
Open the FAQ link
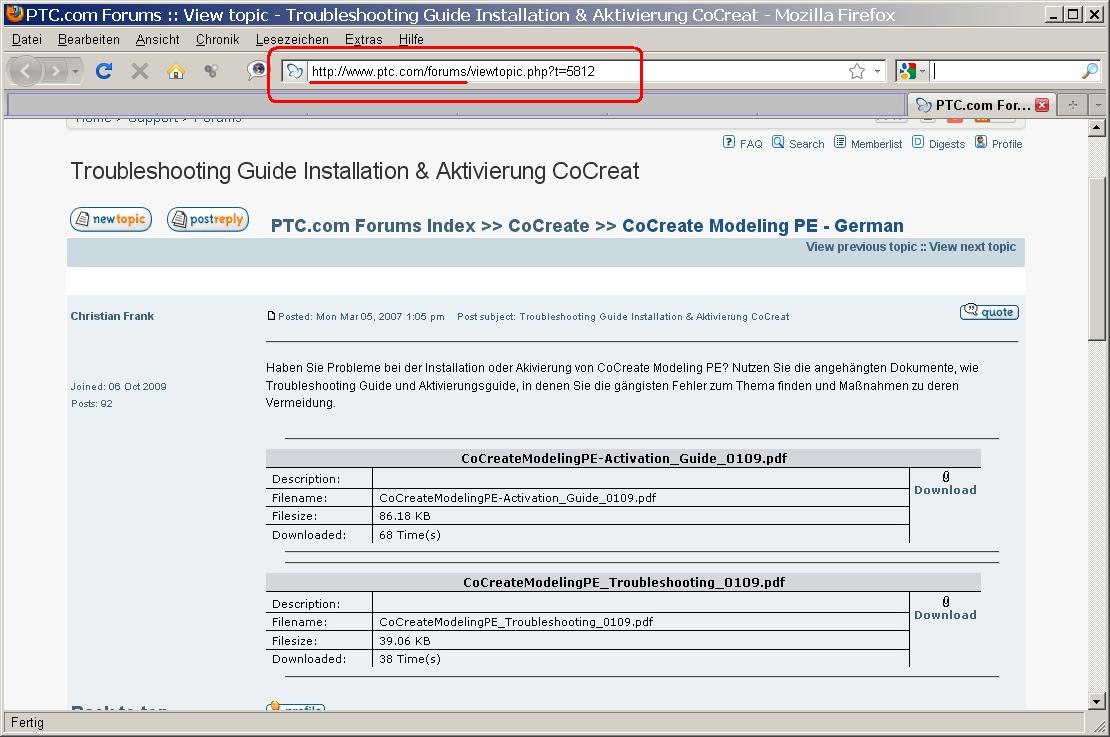751,144
